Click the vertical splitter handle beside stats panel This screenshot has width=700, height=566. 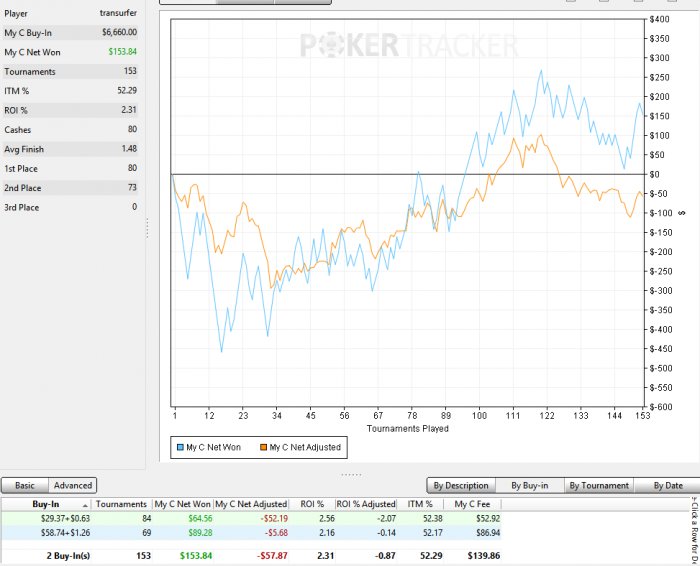coord(148,229)
